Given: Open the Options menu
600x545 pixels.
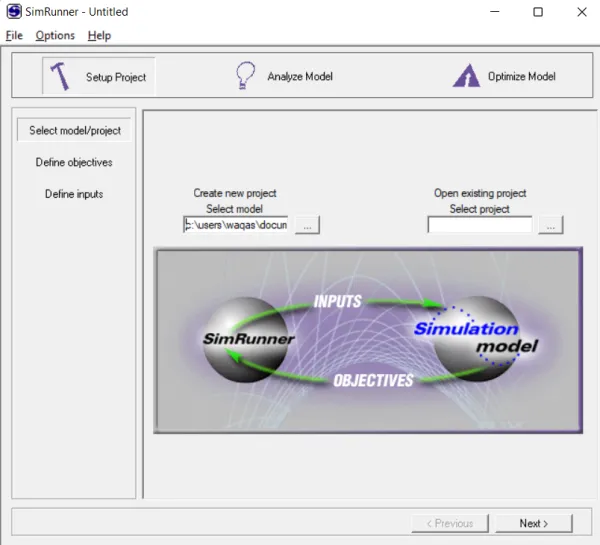Looking at the screenshot, I should [55, 35].
